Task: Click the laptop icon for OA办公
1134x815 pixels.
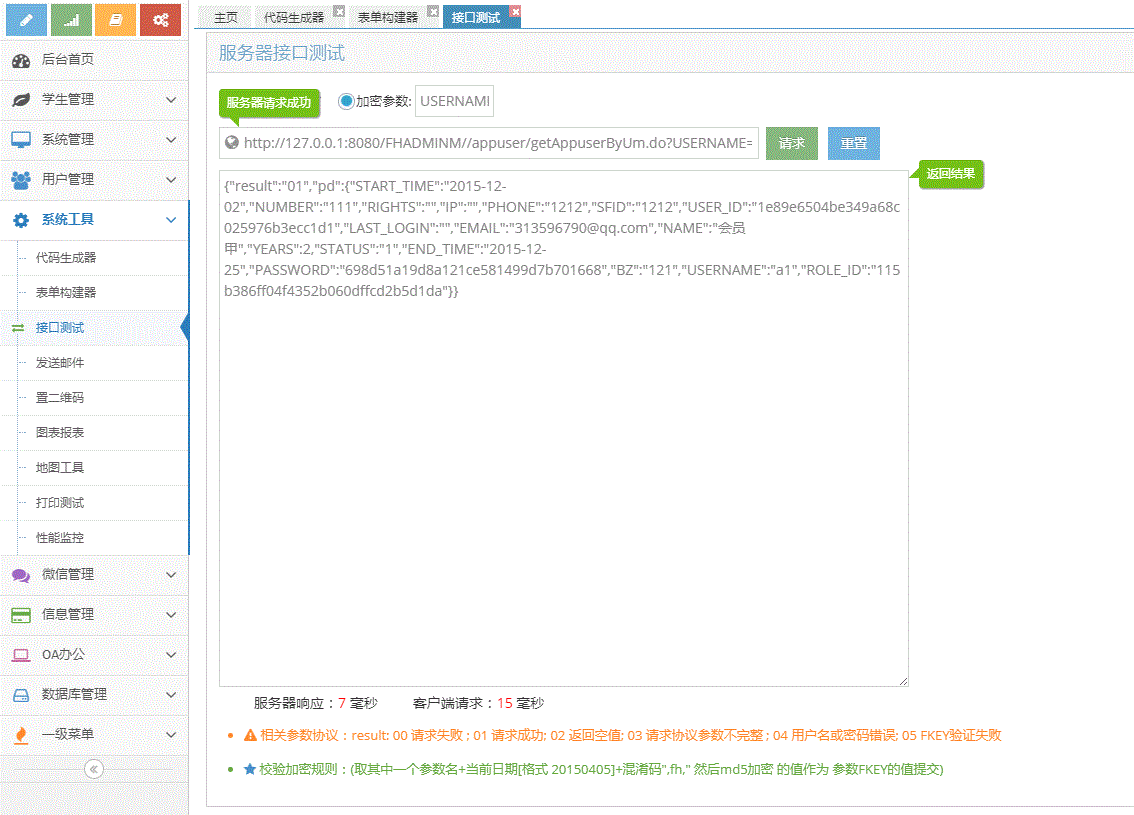Action: pos(21,654)
